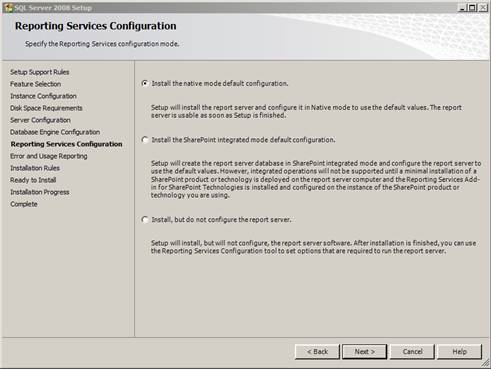Click the Installation Rules step
491x369 pixels.
coord(35,168)
